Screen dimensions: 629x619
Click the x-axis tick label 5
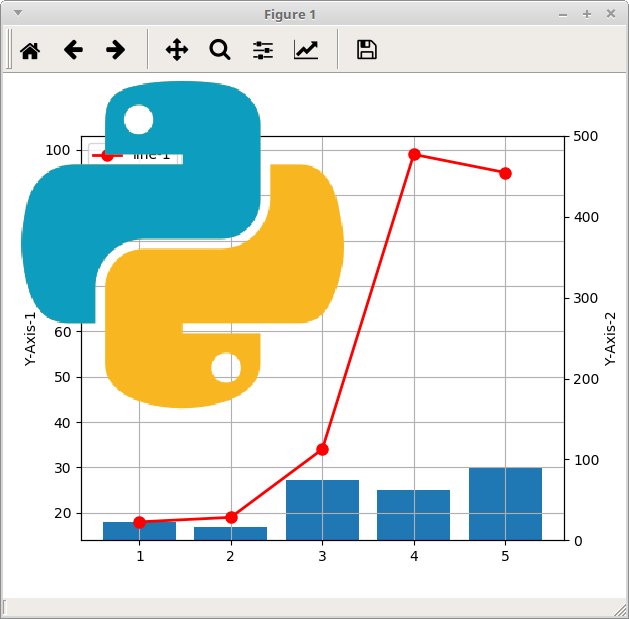point(505,556)
